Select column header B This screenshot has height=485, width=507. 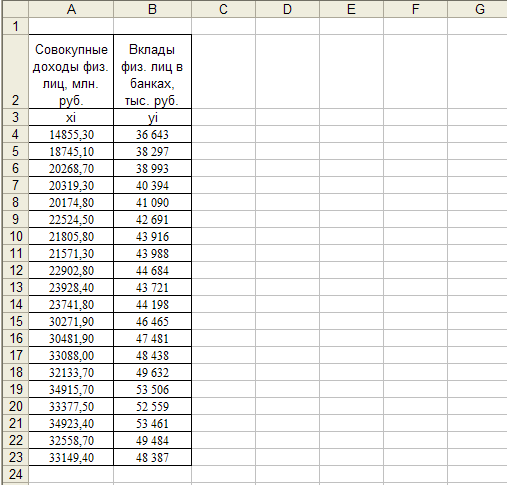pyautogui.click(x=152, y=9)
